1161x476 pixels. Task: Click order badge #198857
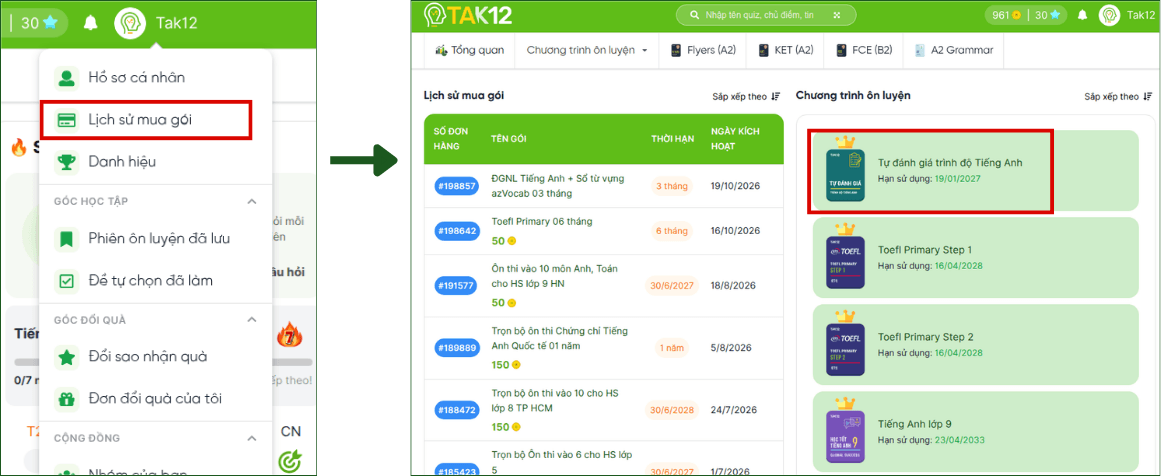pos(455,186)
